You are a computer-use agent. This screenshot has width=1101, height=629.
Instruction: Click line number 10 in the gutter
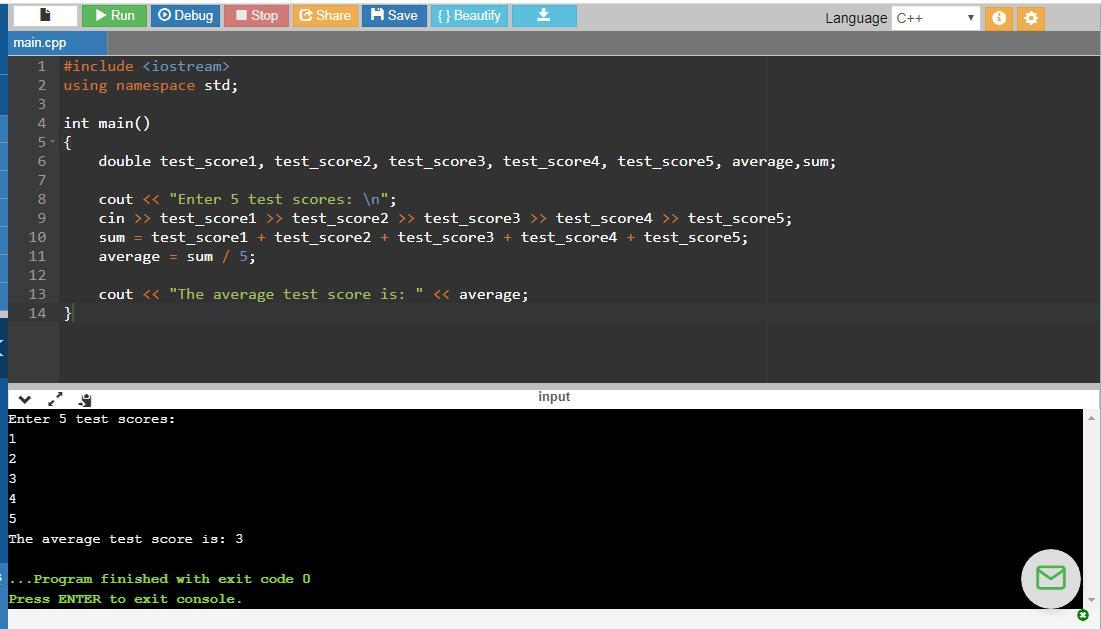pyautogui.click(x=37, y=237)
